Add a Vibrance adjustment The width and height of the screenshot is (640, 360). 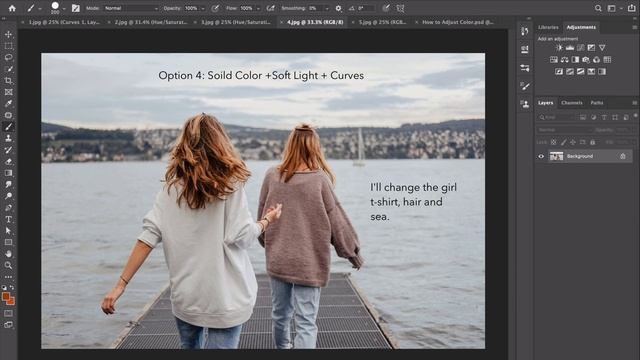602,48
